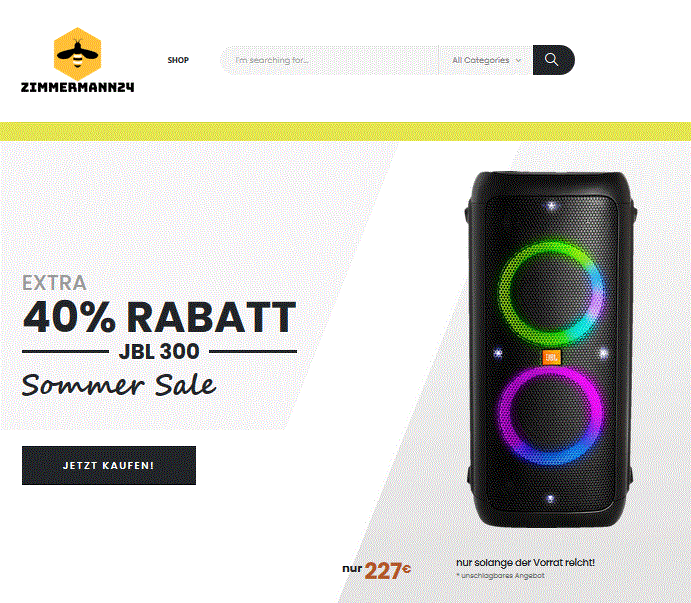The height and width of the screenshot is (603, 691).
Task: Click the JETZT KAUFEN! button
Action: 109,465
